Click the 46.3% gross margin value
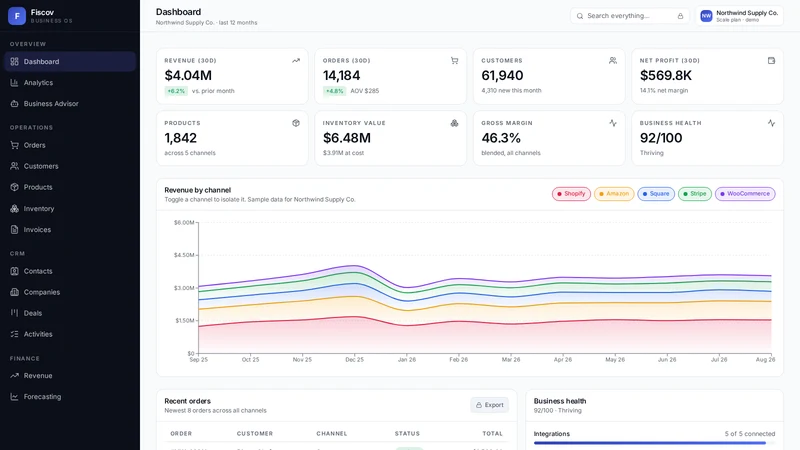800x450 pixels. [x=501, y=138]
